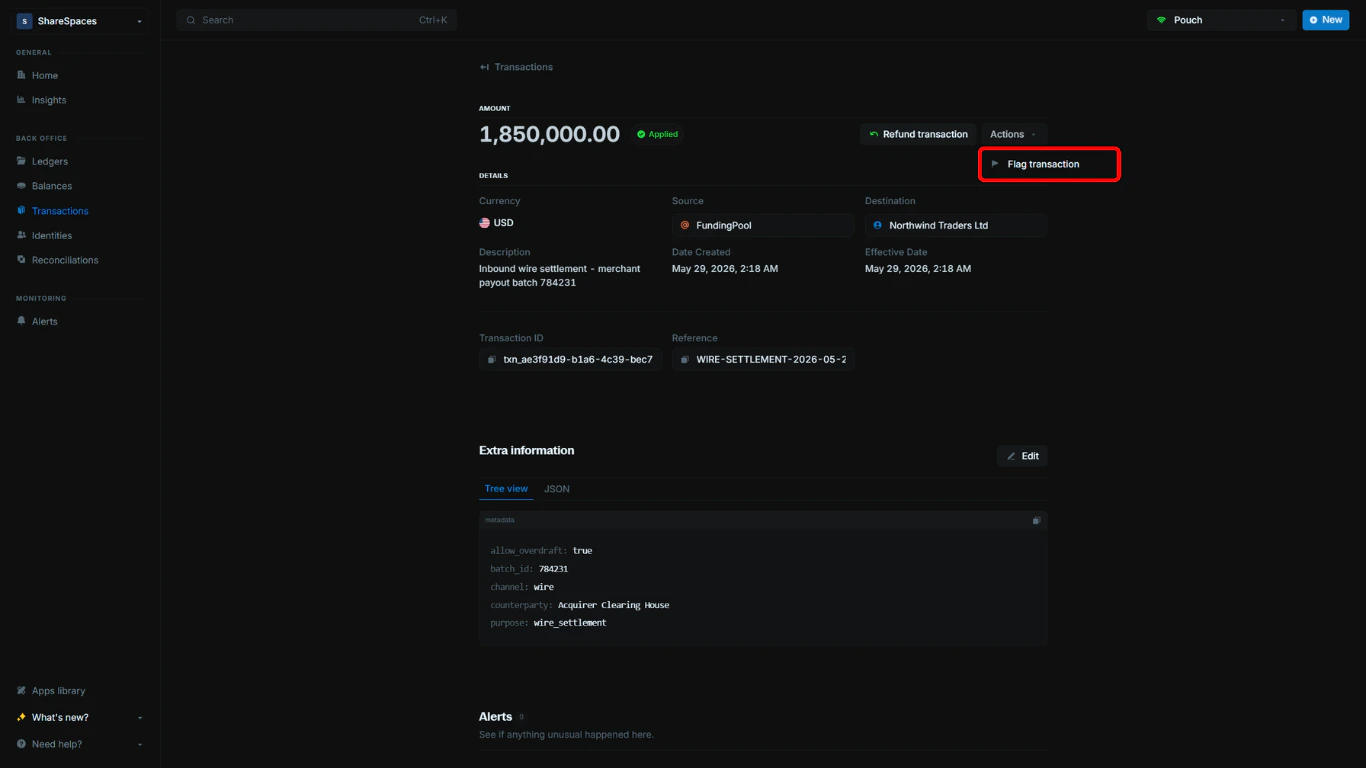The height and width of the screenshot is (768, 1366).
Task: Click the magnifier icon in search
Action: pos(191,20)
